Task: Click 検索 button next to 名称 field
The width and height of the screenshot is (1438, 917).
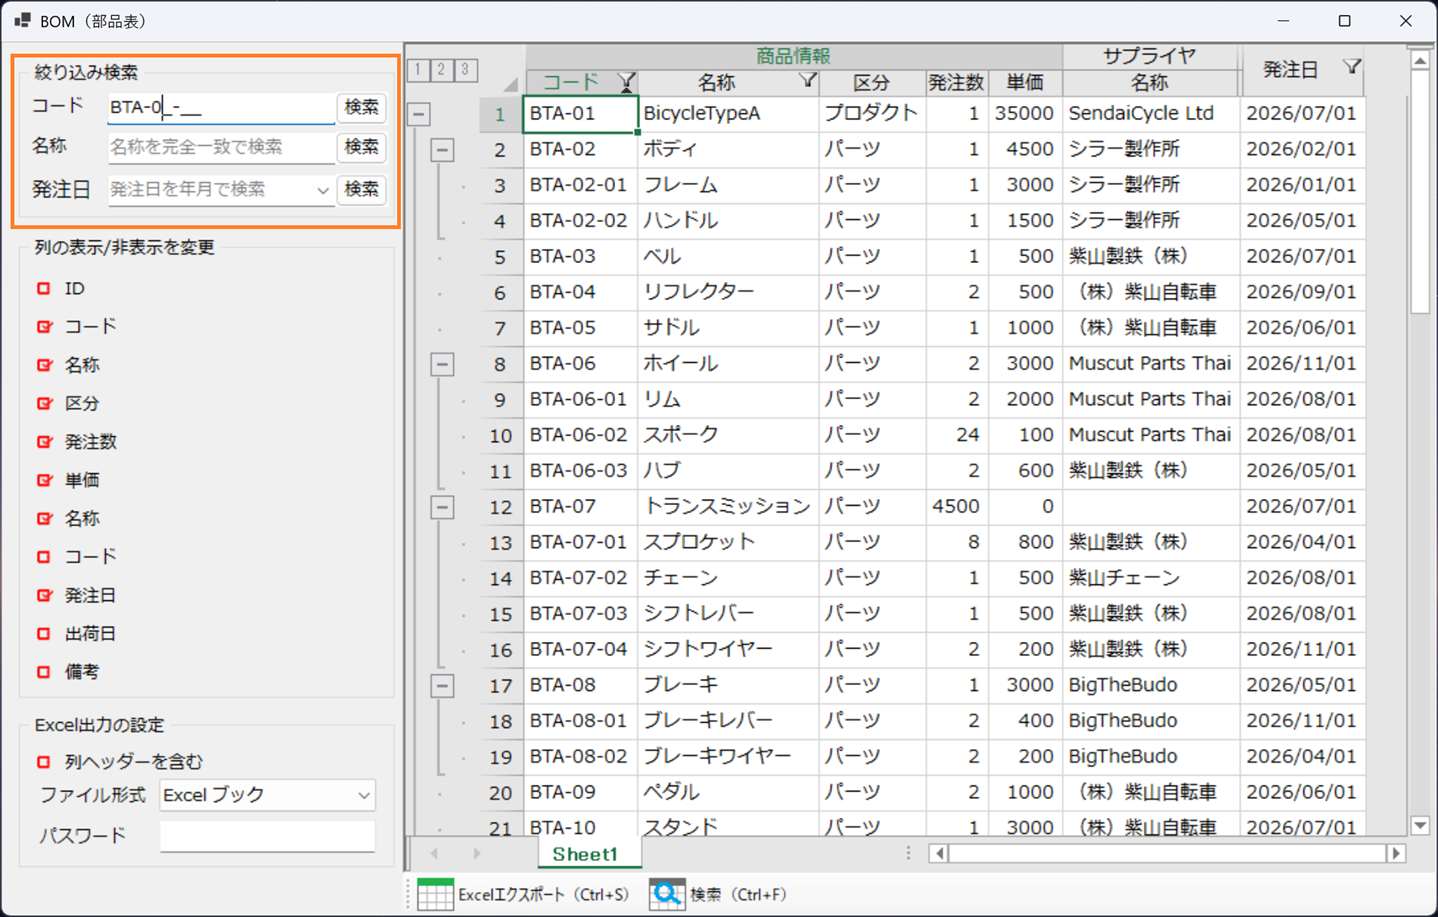Action: point(361,147)
